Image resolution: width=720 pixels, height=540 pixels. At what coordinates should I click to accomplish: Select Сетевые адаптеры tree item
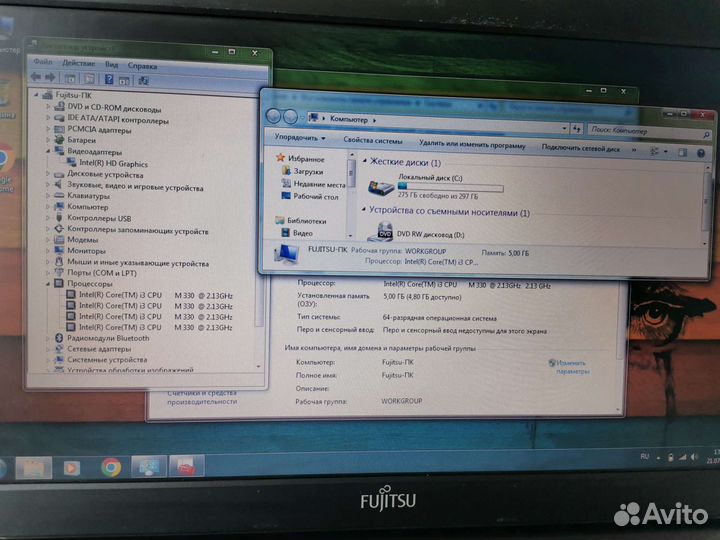click(99, 349)
